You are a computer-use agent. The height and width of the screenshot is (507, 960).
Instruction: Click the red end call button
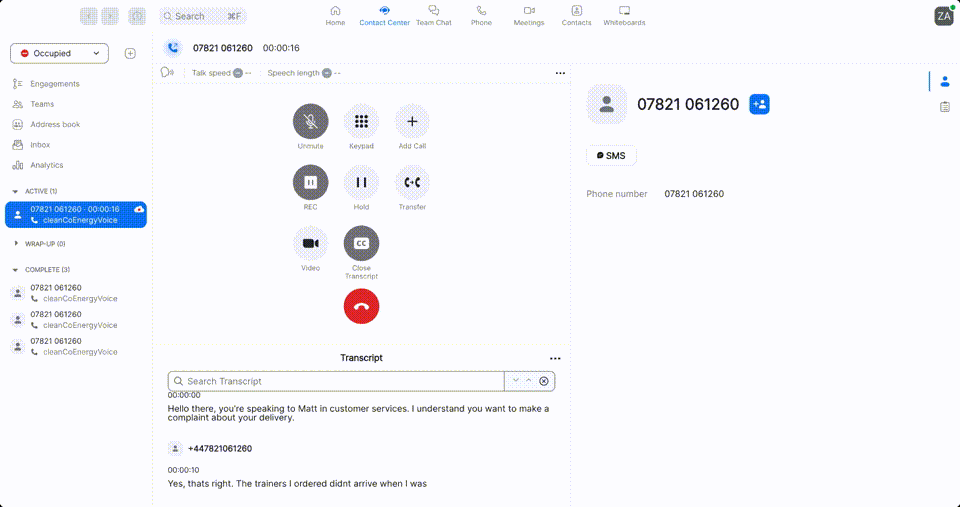tap(361, 306)
